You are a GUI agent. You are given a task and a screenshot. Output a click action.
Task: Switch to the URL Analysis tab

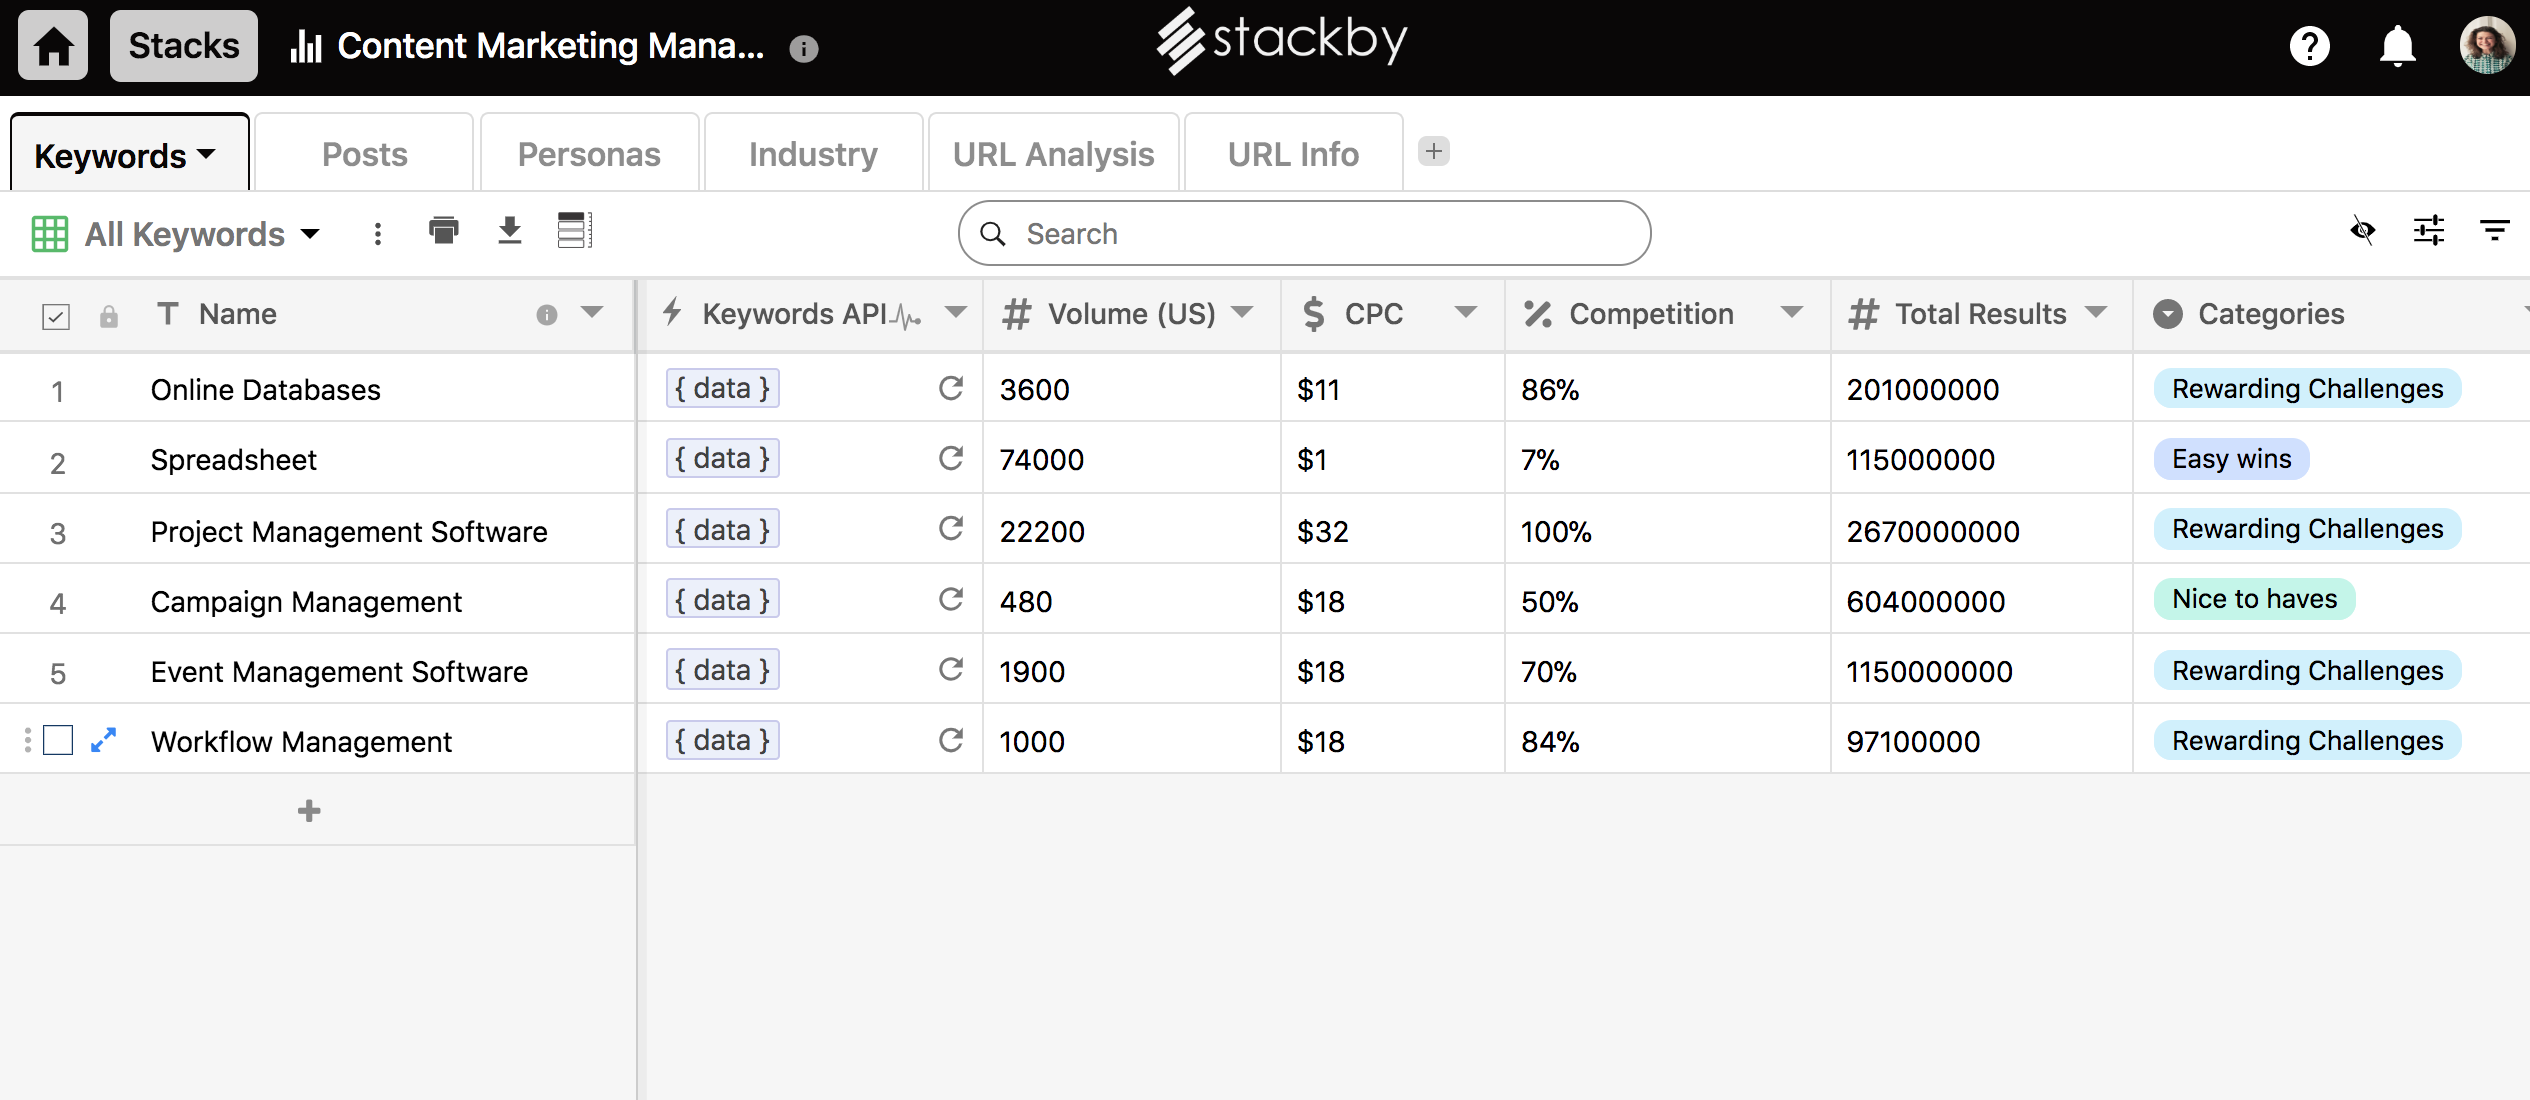point(1053,153)
